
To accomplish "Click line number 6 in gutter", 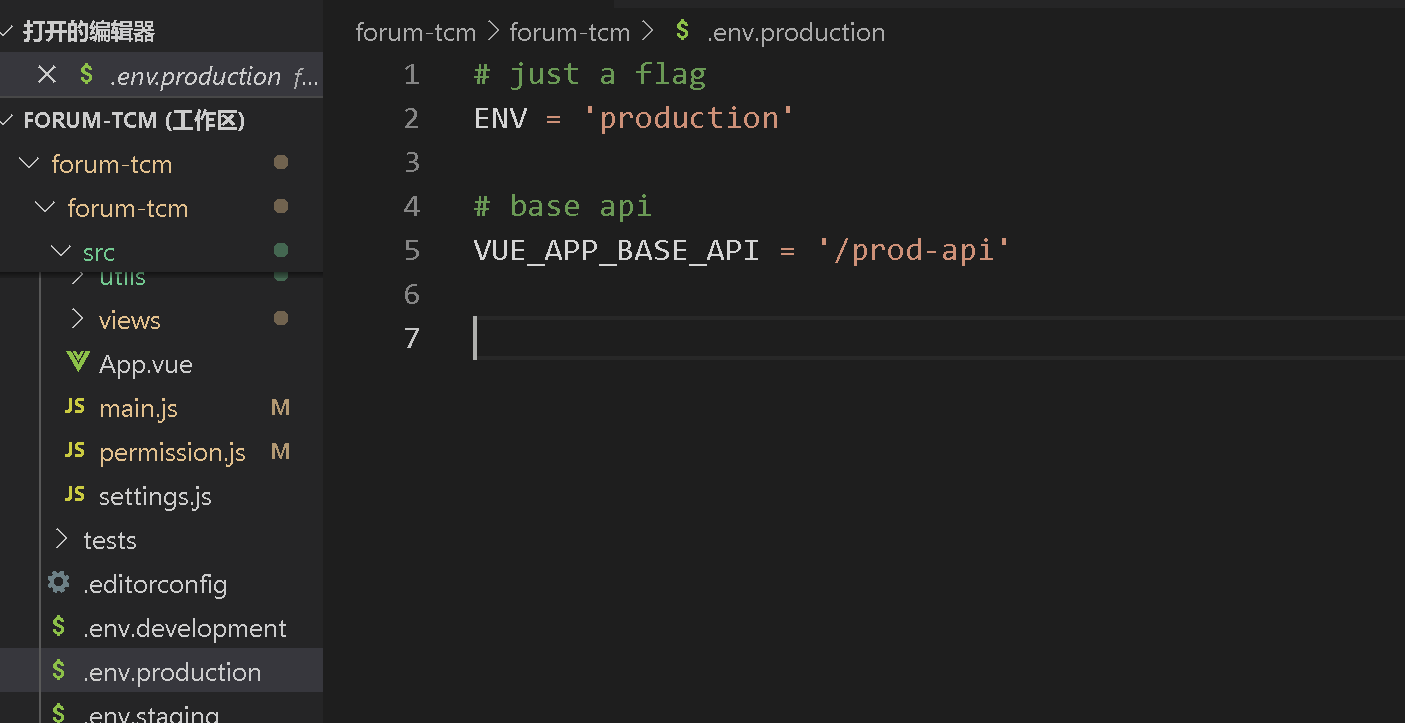I will (x=412, y=294).
